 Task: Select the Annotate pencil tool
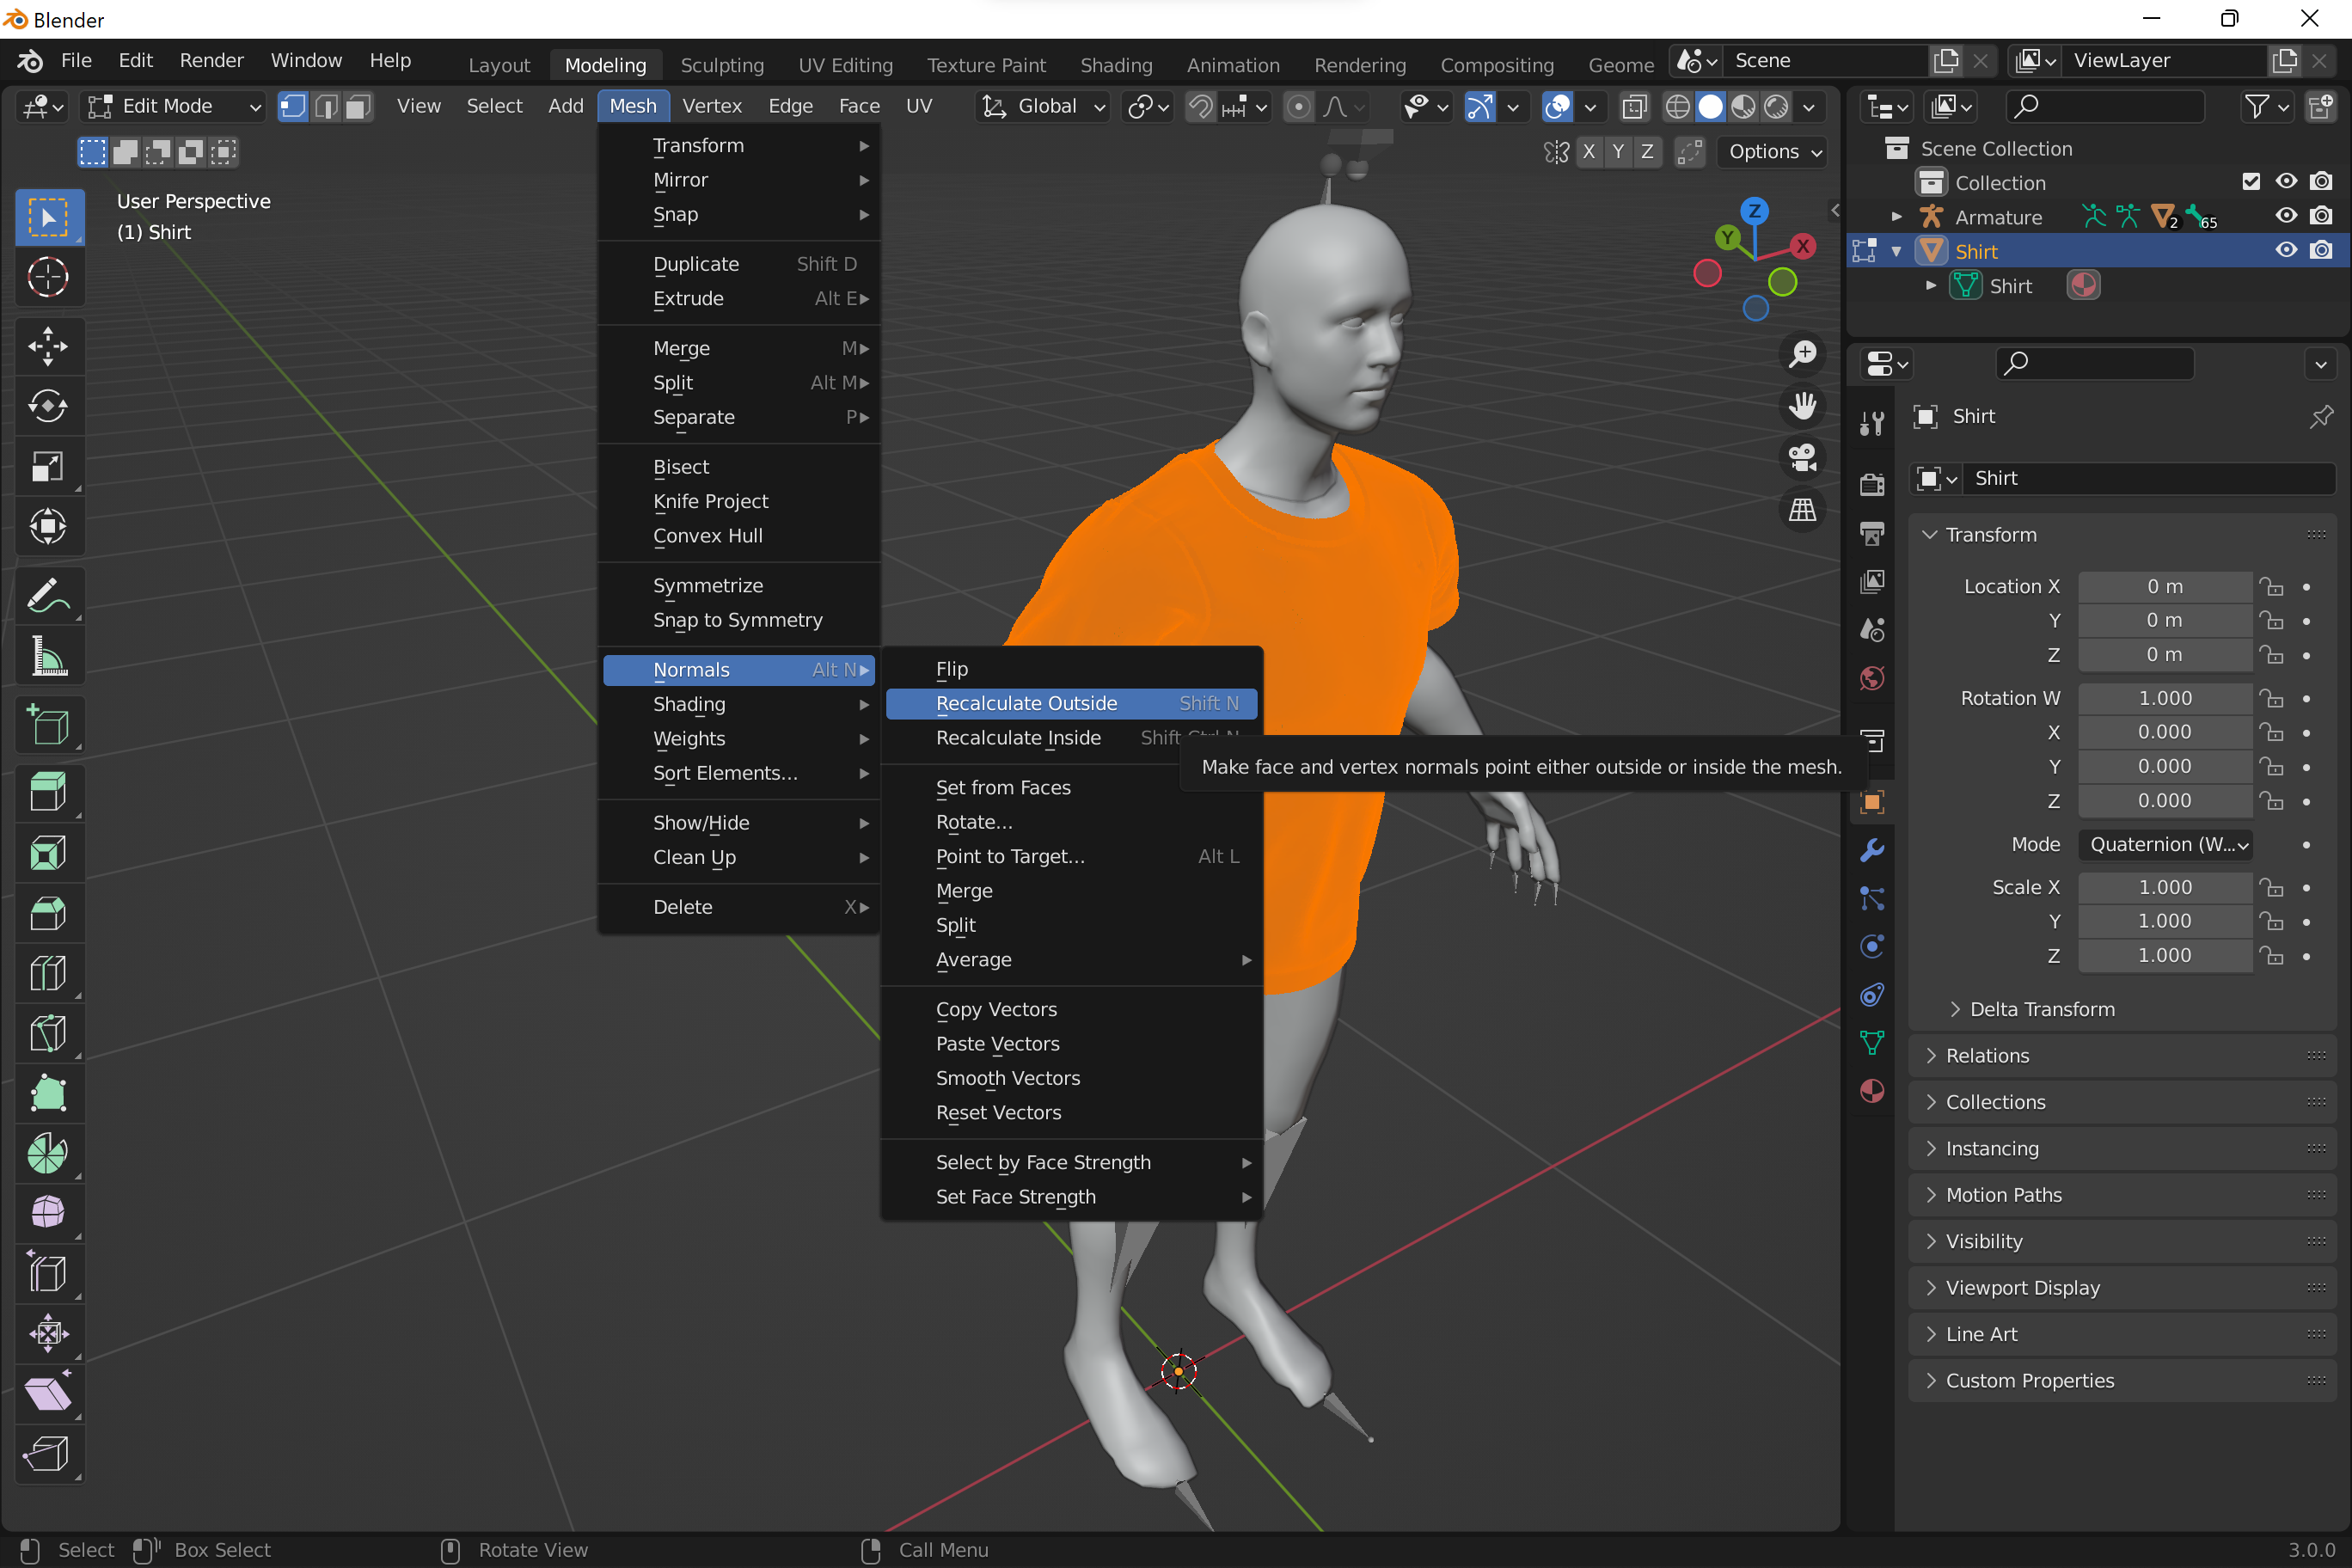coord(47,596)
